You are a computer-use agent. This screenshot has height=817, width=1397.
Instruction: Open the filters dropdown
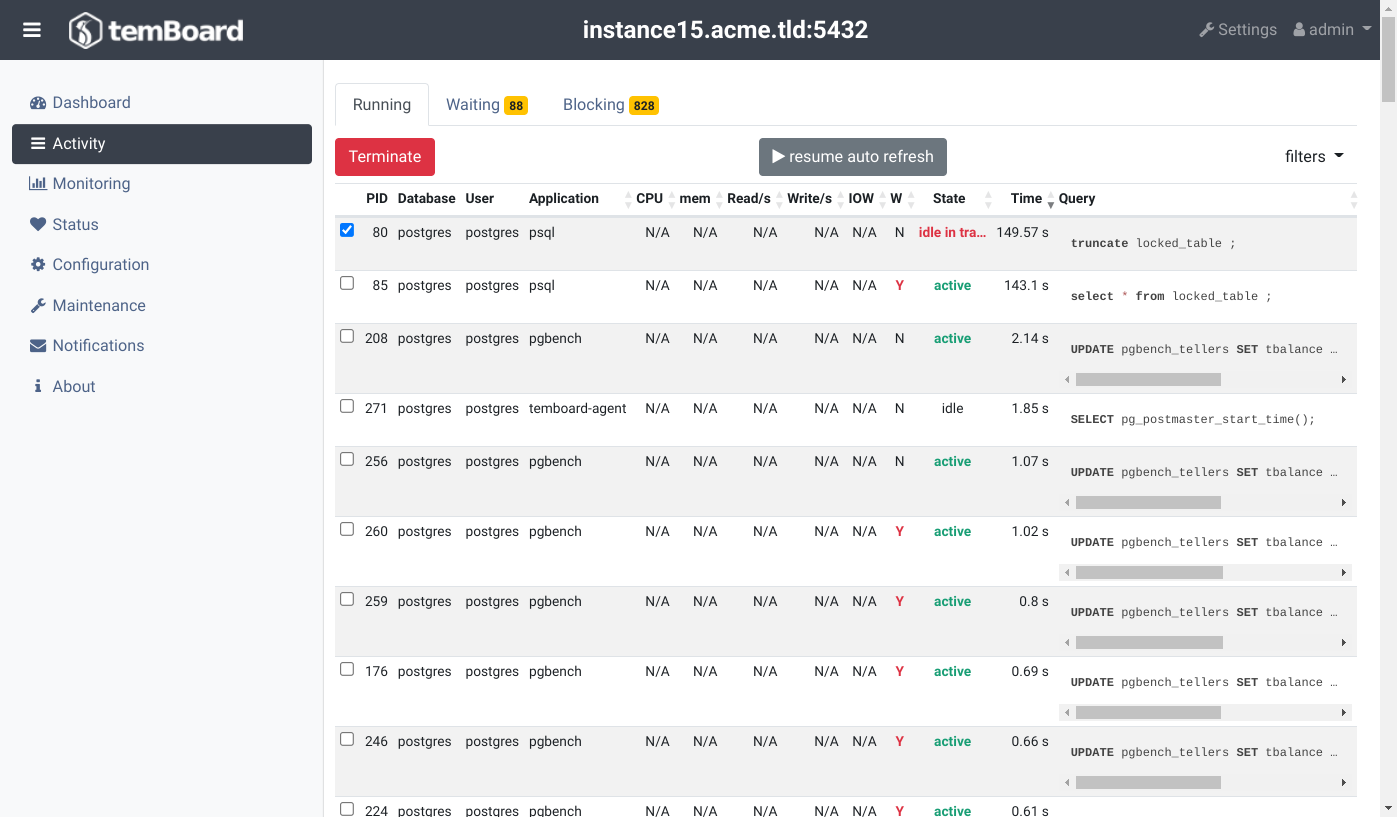pyautogui.click(x=1314, y=156)
